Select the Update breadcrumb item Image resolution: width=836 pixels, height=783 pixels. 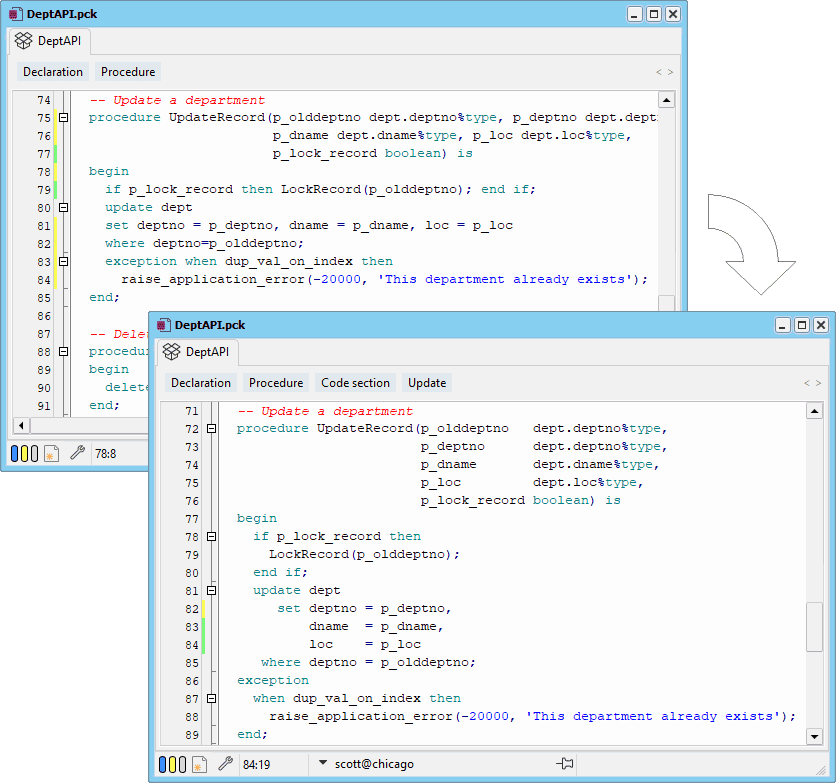(x=427, y=383)
